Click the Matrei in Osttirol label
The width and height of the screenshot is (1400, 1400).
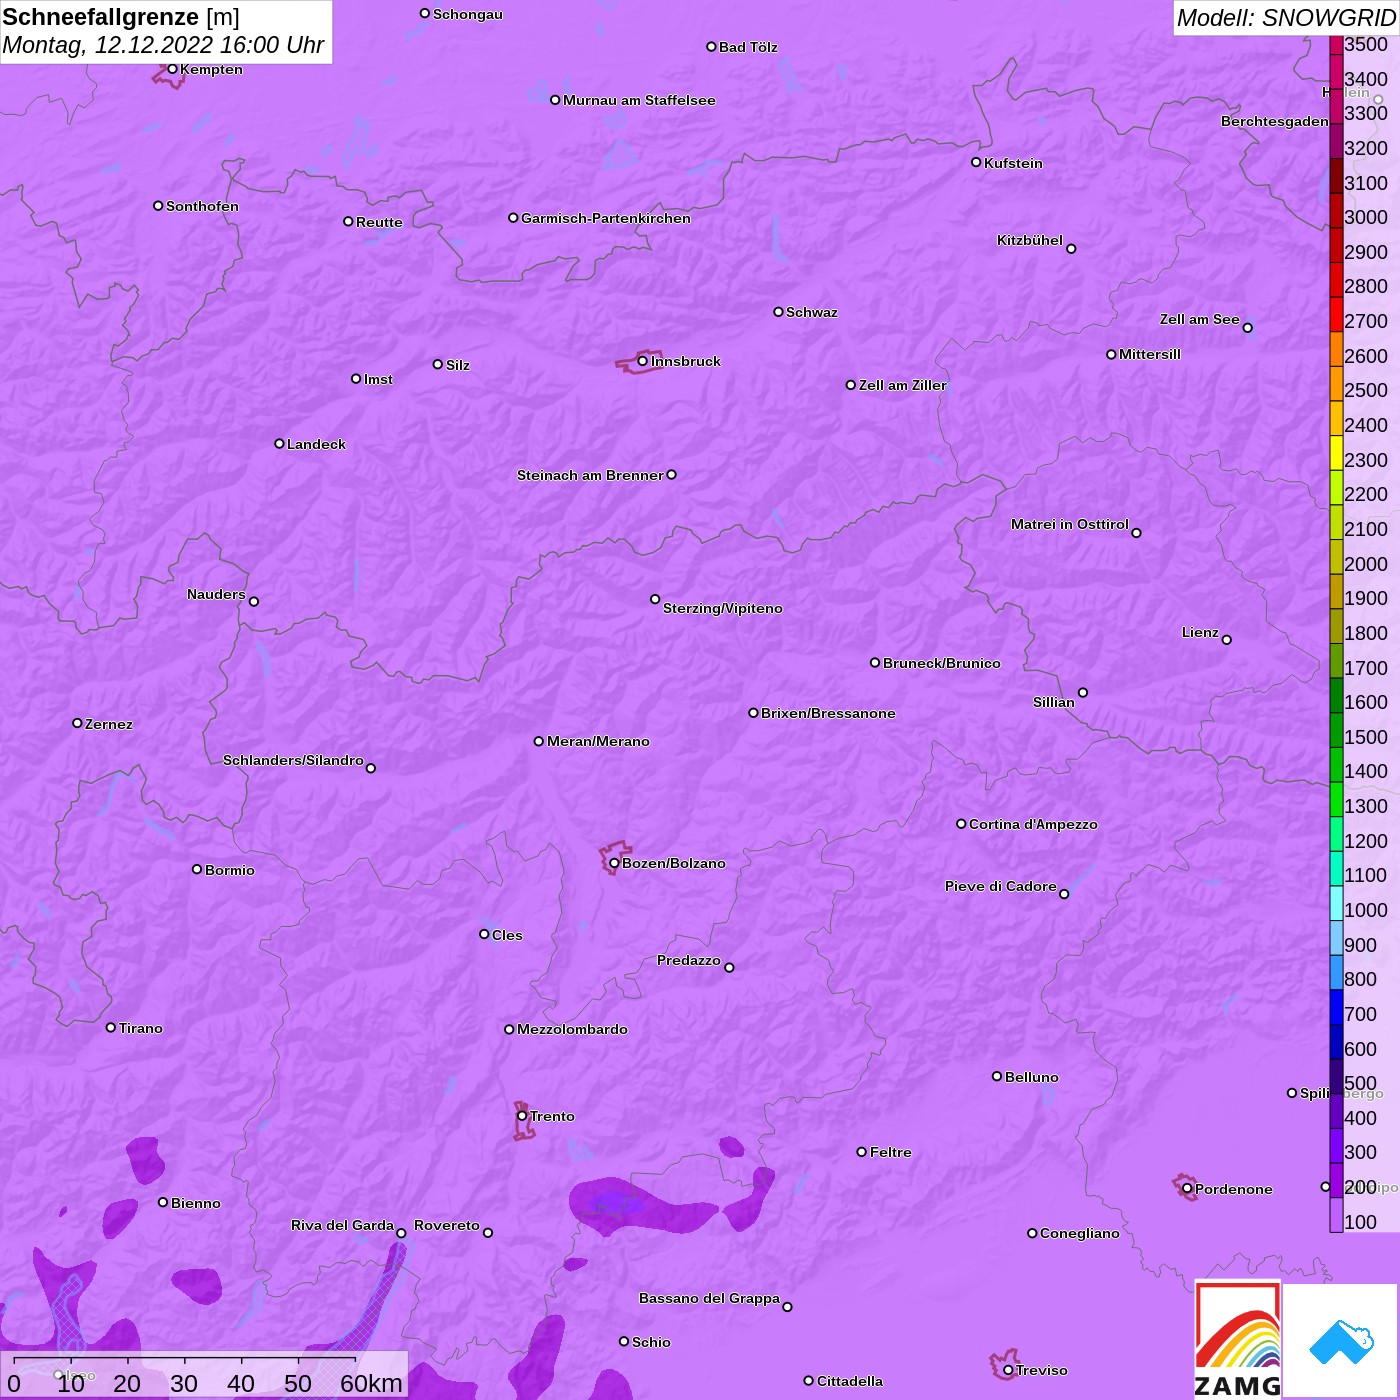click(1070, 524)
